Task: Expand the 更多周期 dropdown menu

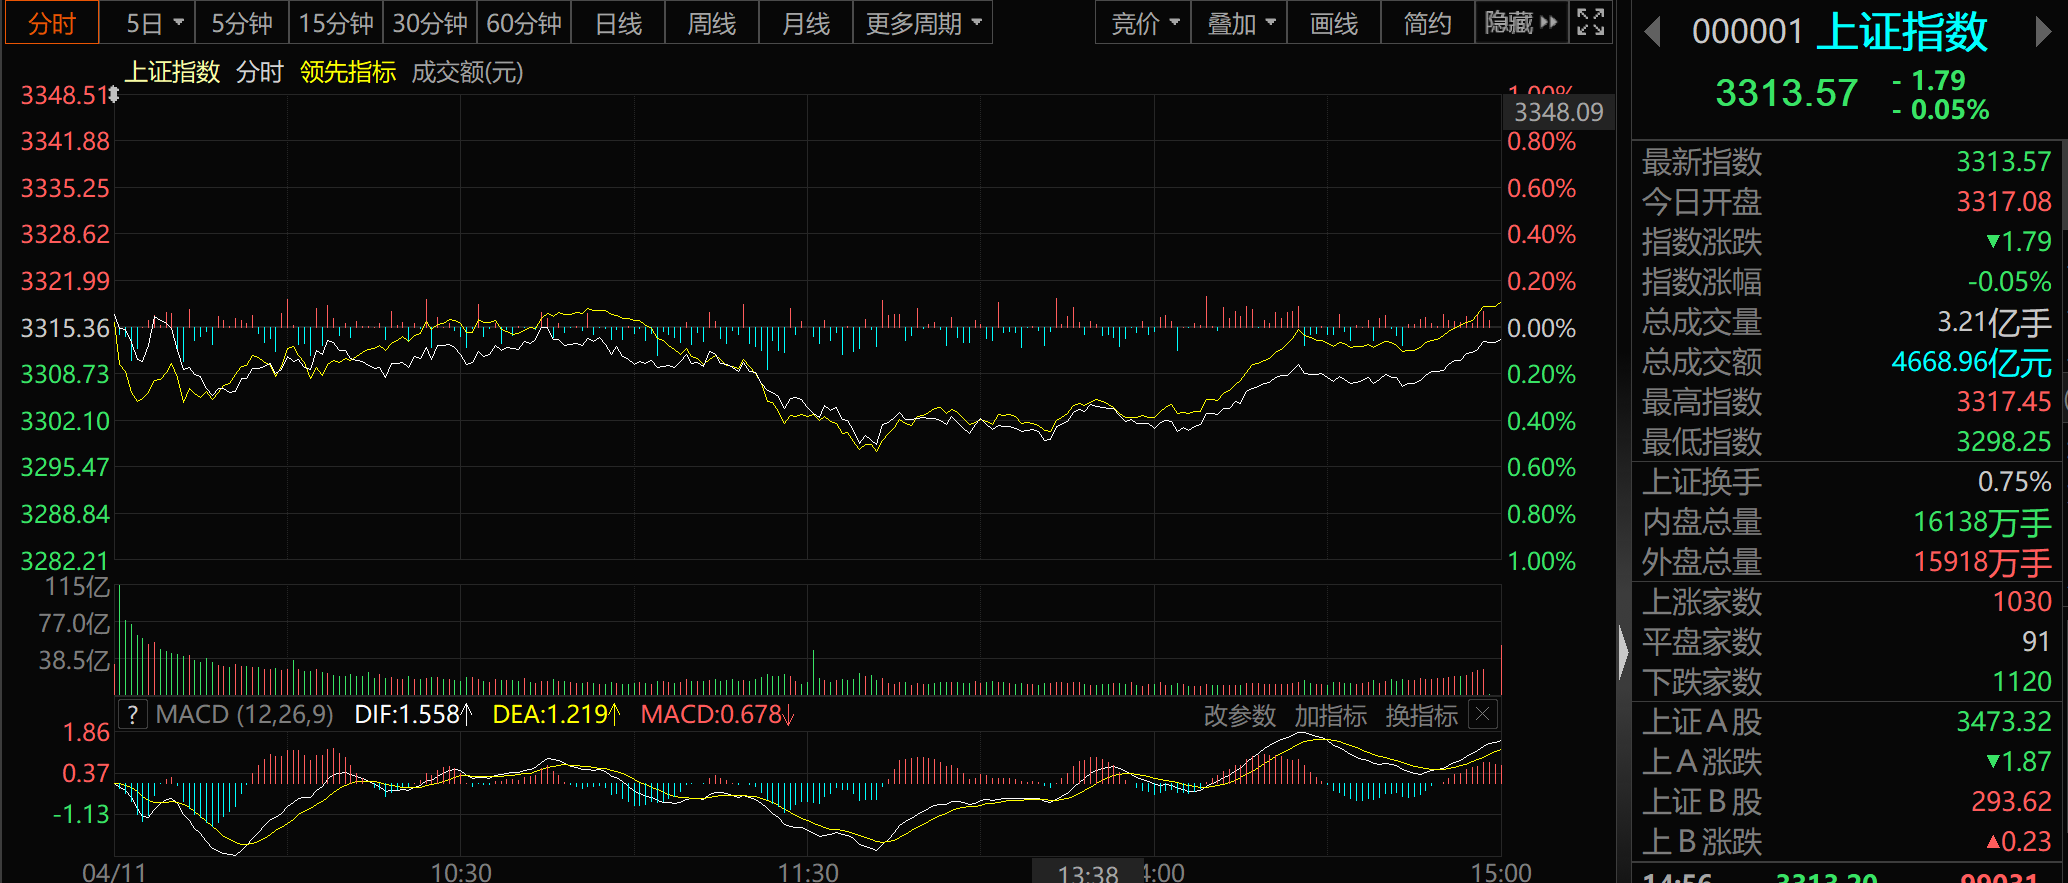Action: pyautogui.click(x=922, y=23)
